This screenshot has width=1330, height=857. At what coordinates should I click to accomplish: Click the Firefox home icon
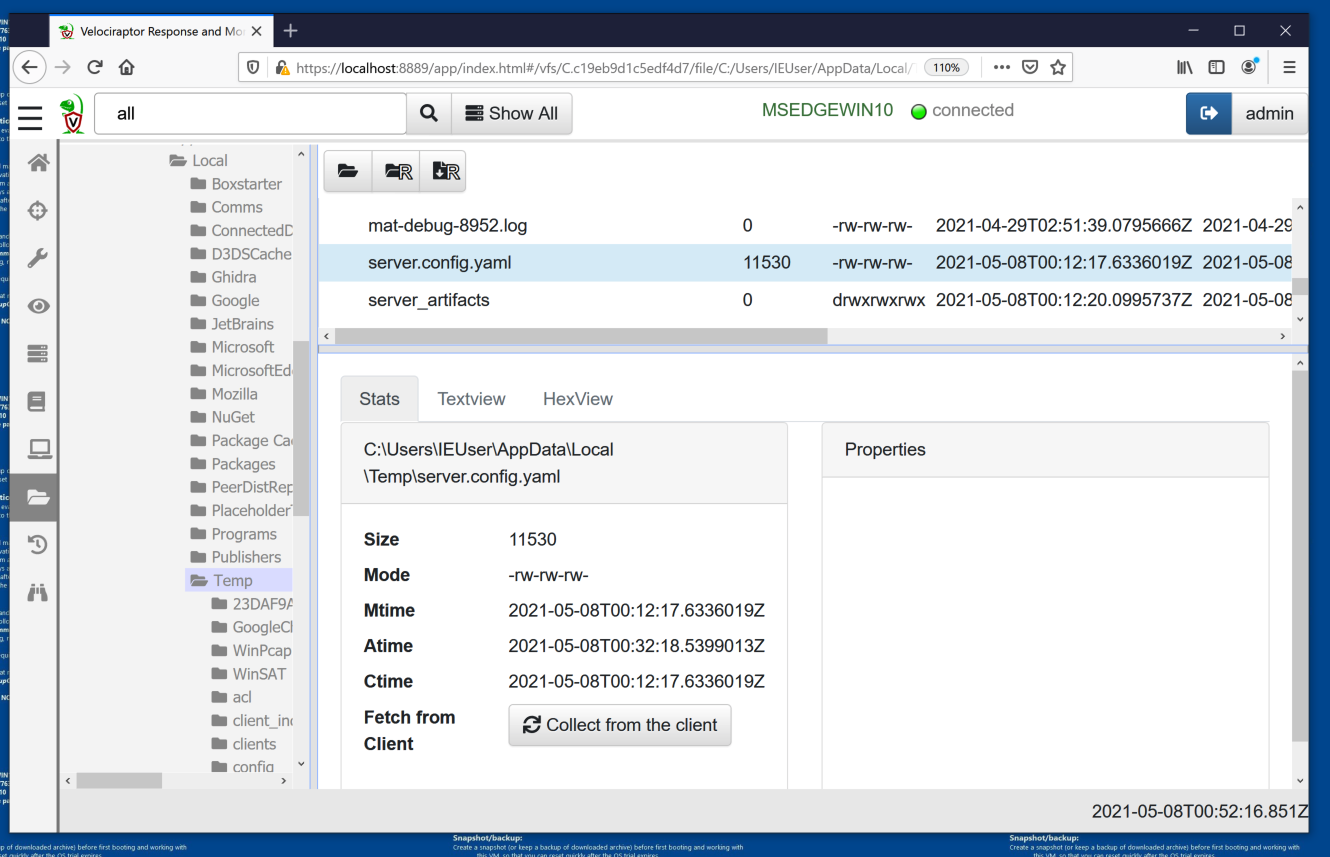126,68
